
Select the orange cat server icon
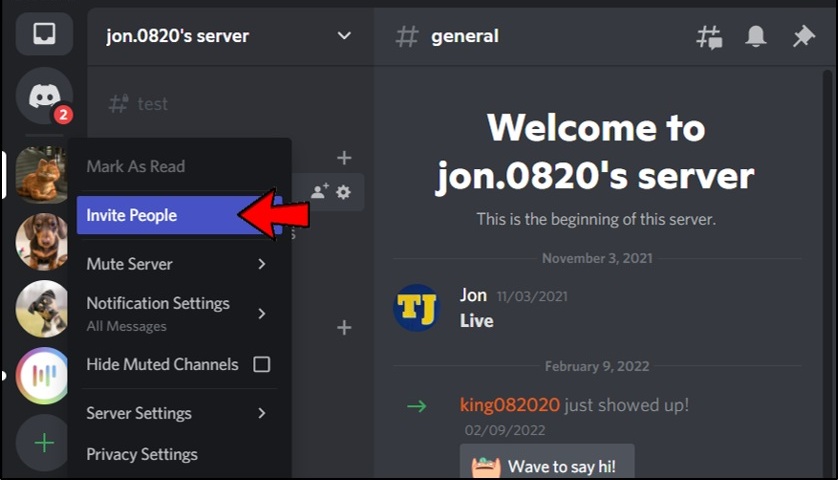[41, 175]
